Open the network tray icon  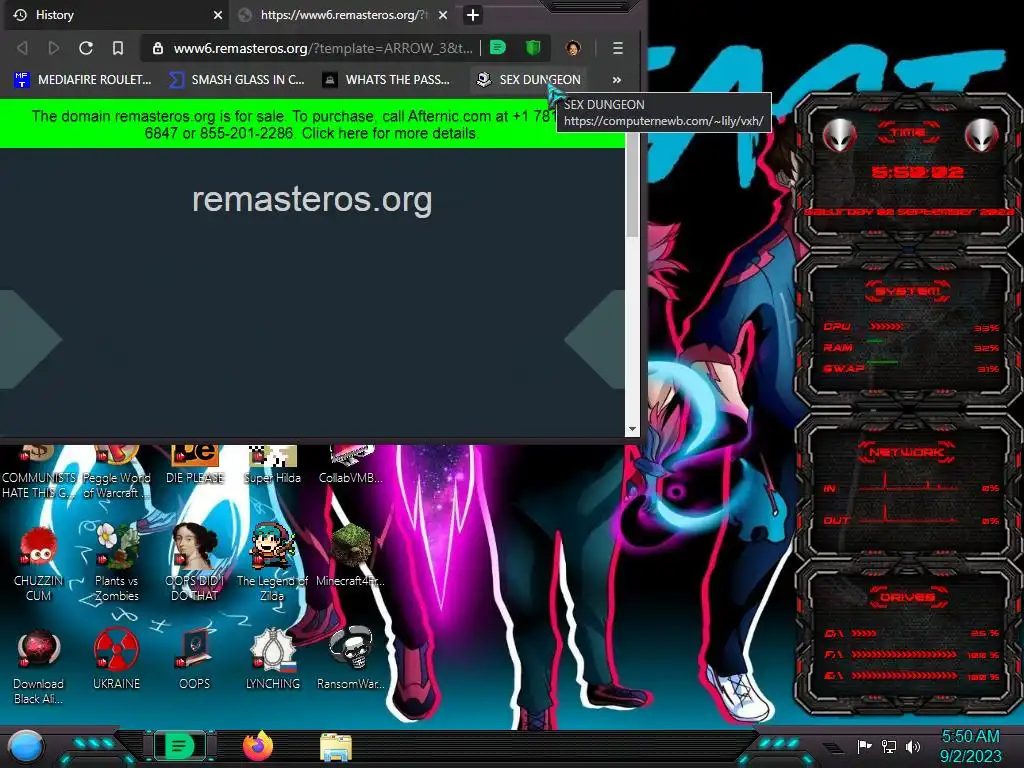tap(889, 746)
